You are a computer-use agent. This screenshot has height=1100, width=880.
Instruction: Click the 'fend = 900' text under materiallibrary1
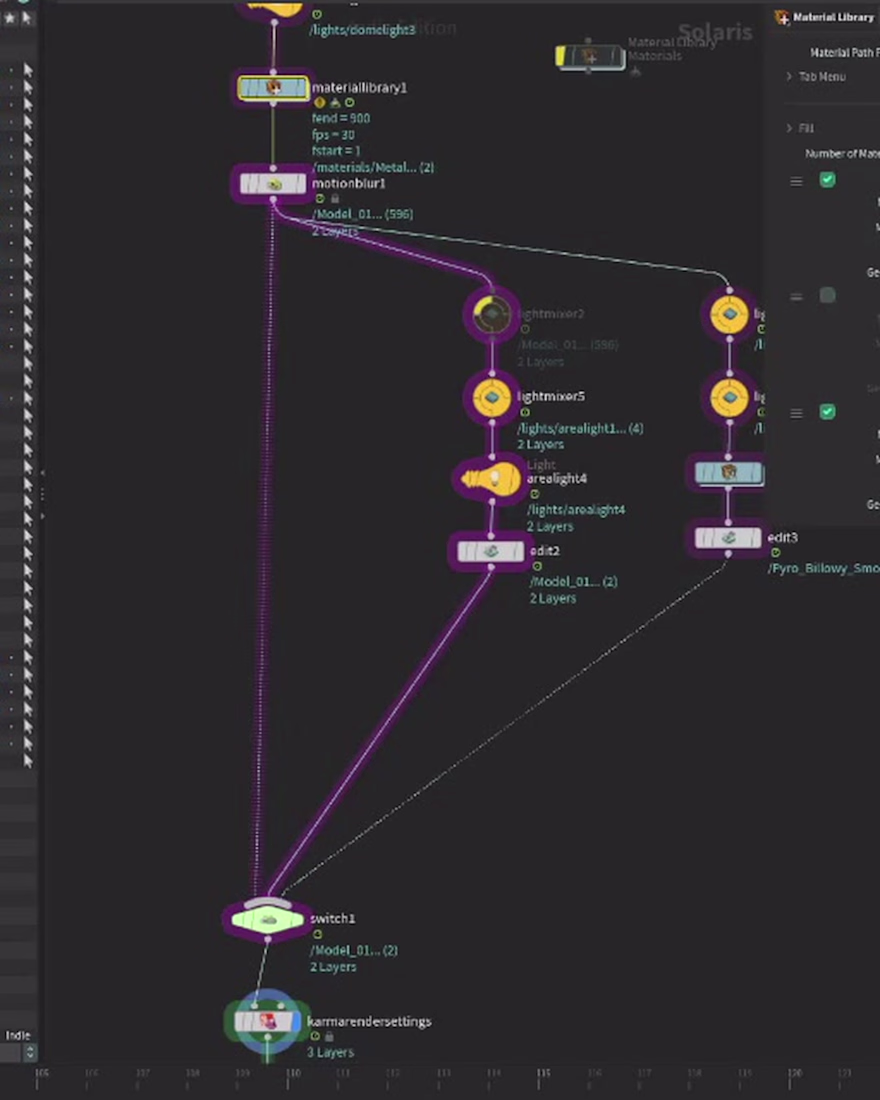click(x=340, y=119)
